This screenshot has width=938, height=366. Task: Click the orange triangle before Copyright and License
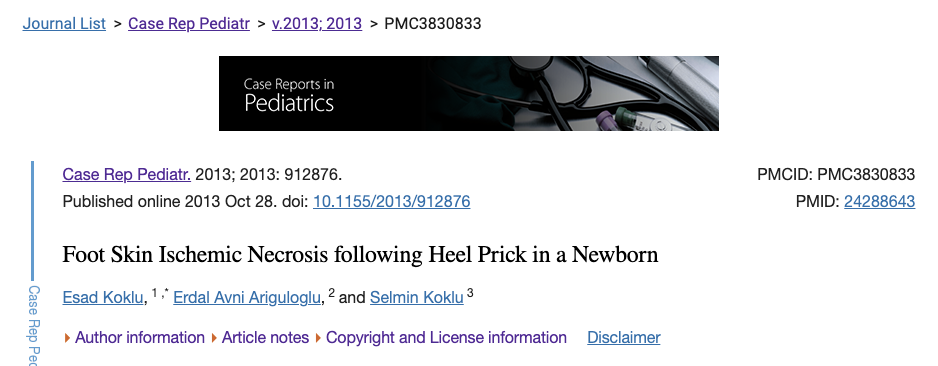tap(318, 338)
